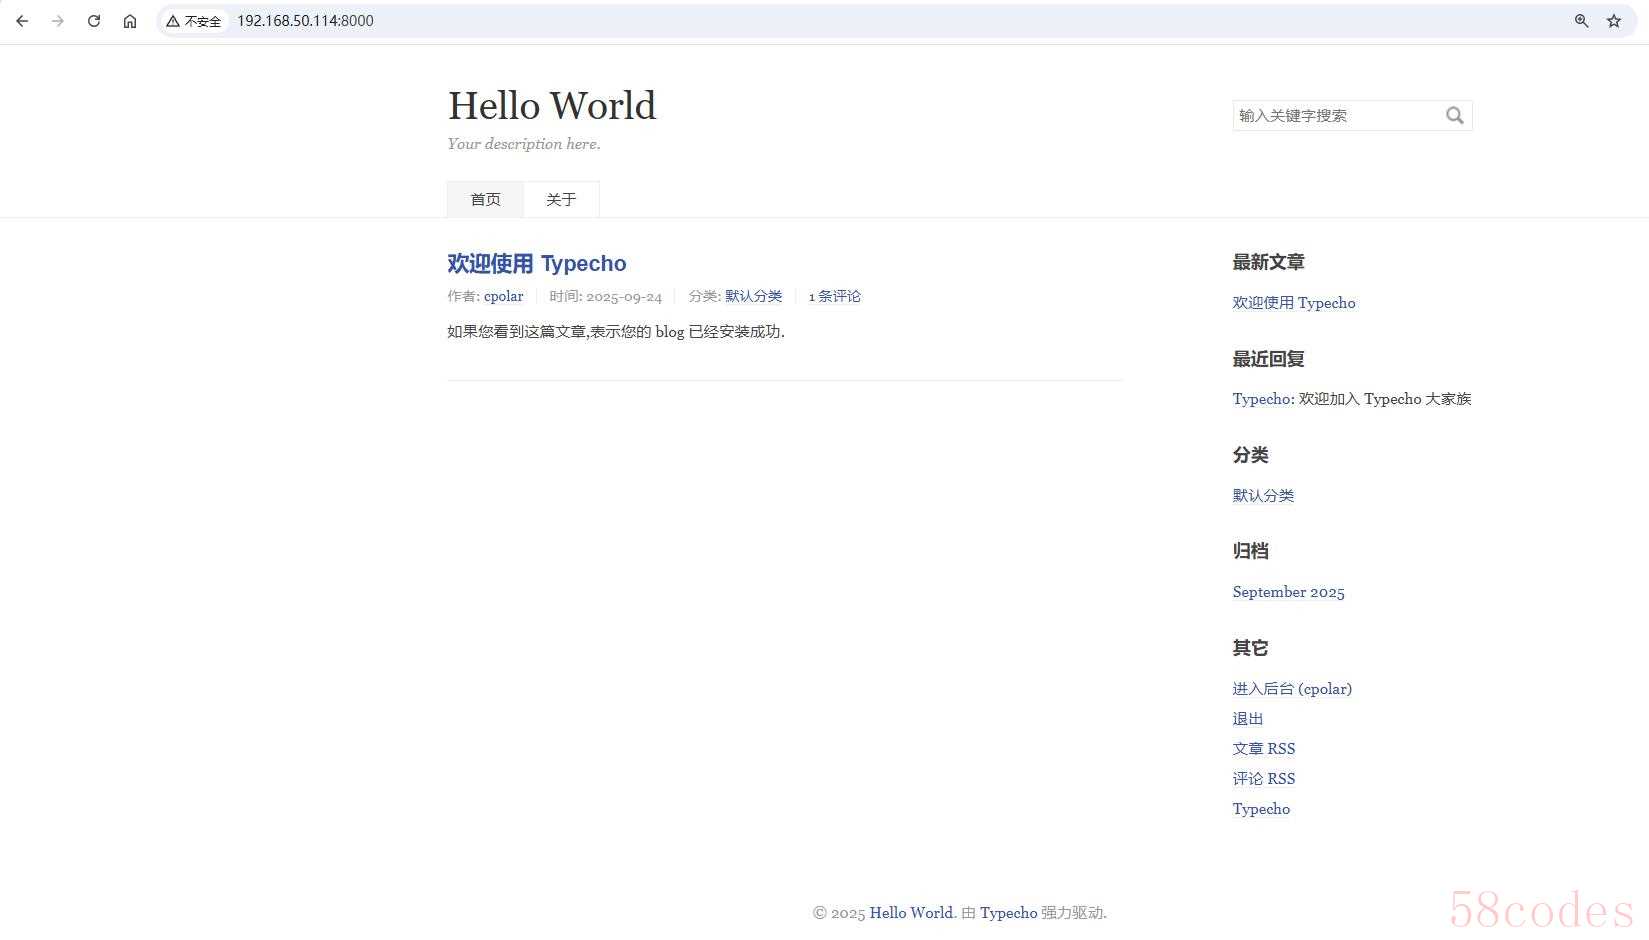View author cpolar's page
Screen dimensions: 1649x940
pos(503,297)
